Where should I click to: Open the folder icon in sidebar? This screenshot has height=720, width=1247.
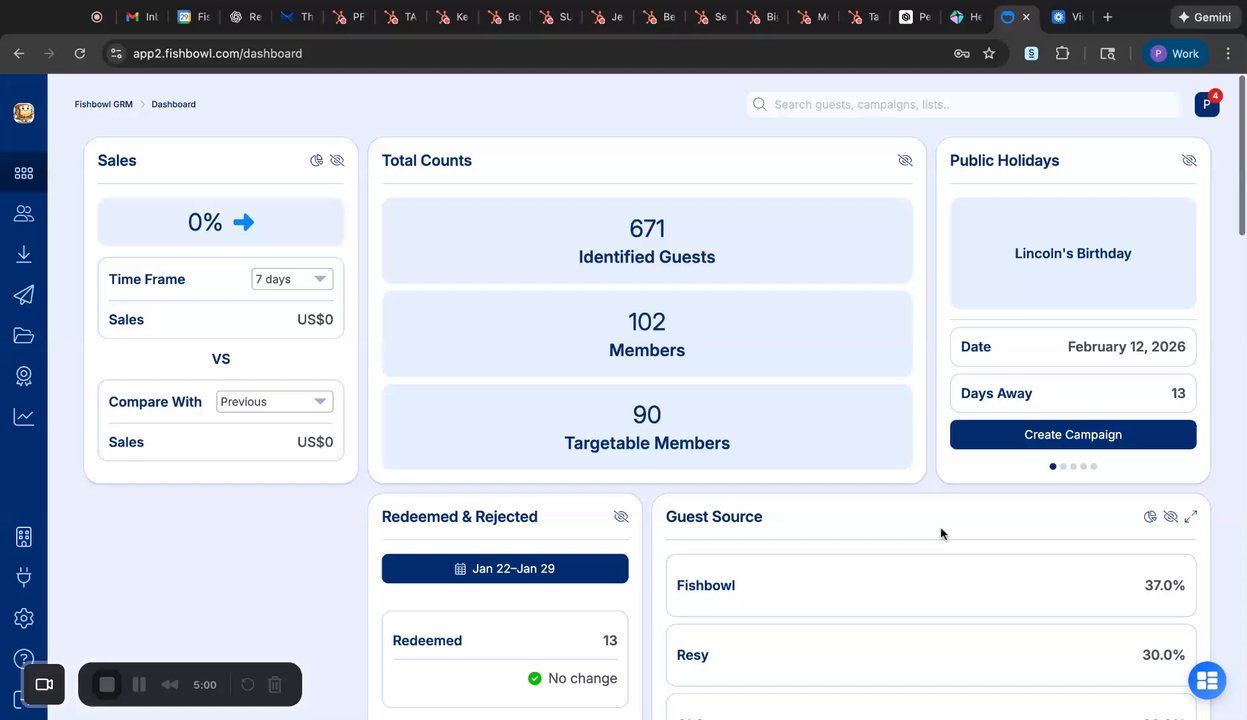coord(24,335)
